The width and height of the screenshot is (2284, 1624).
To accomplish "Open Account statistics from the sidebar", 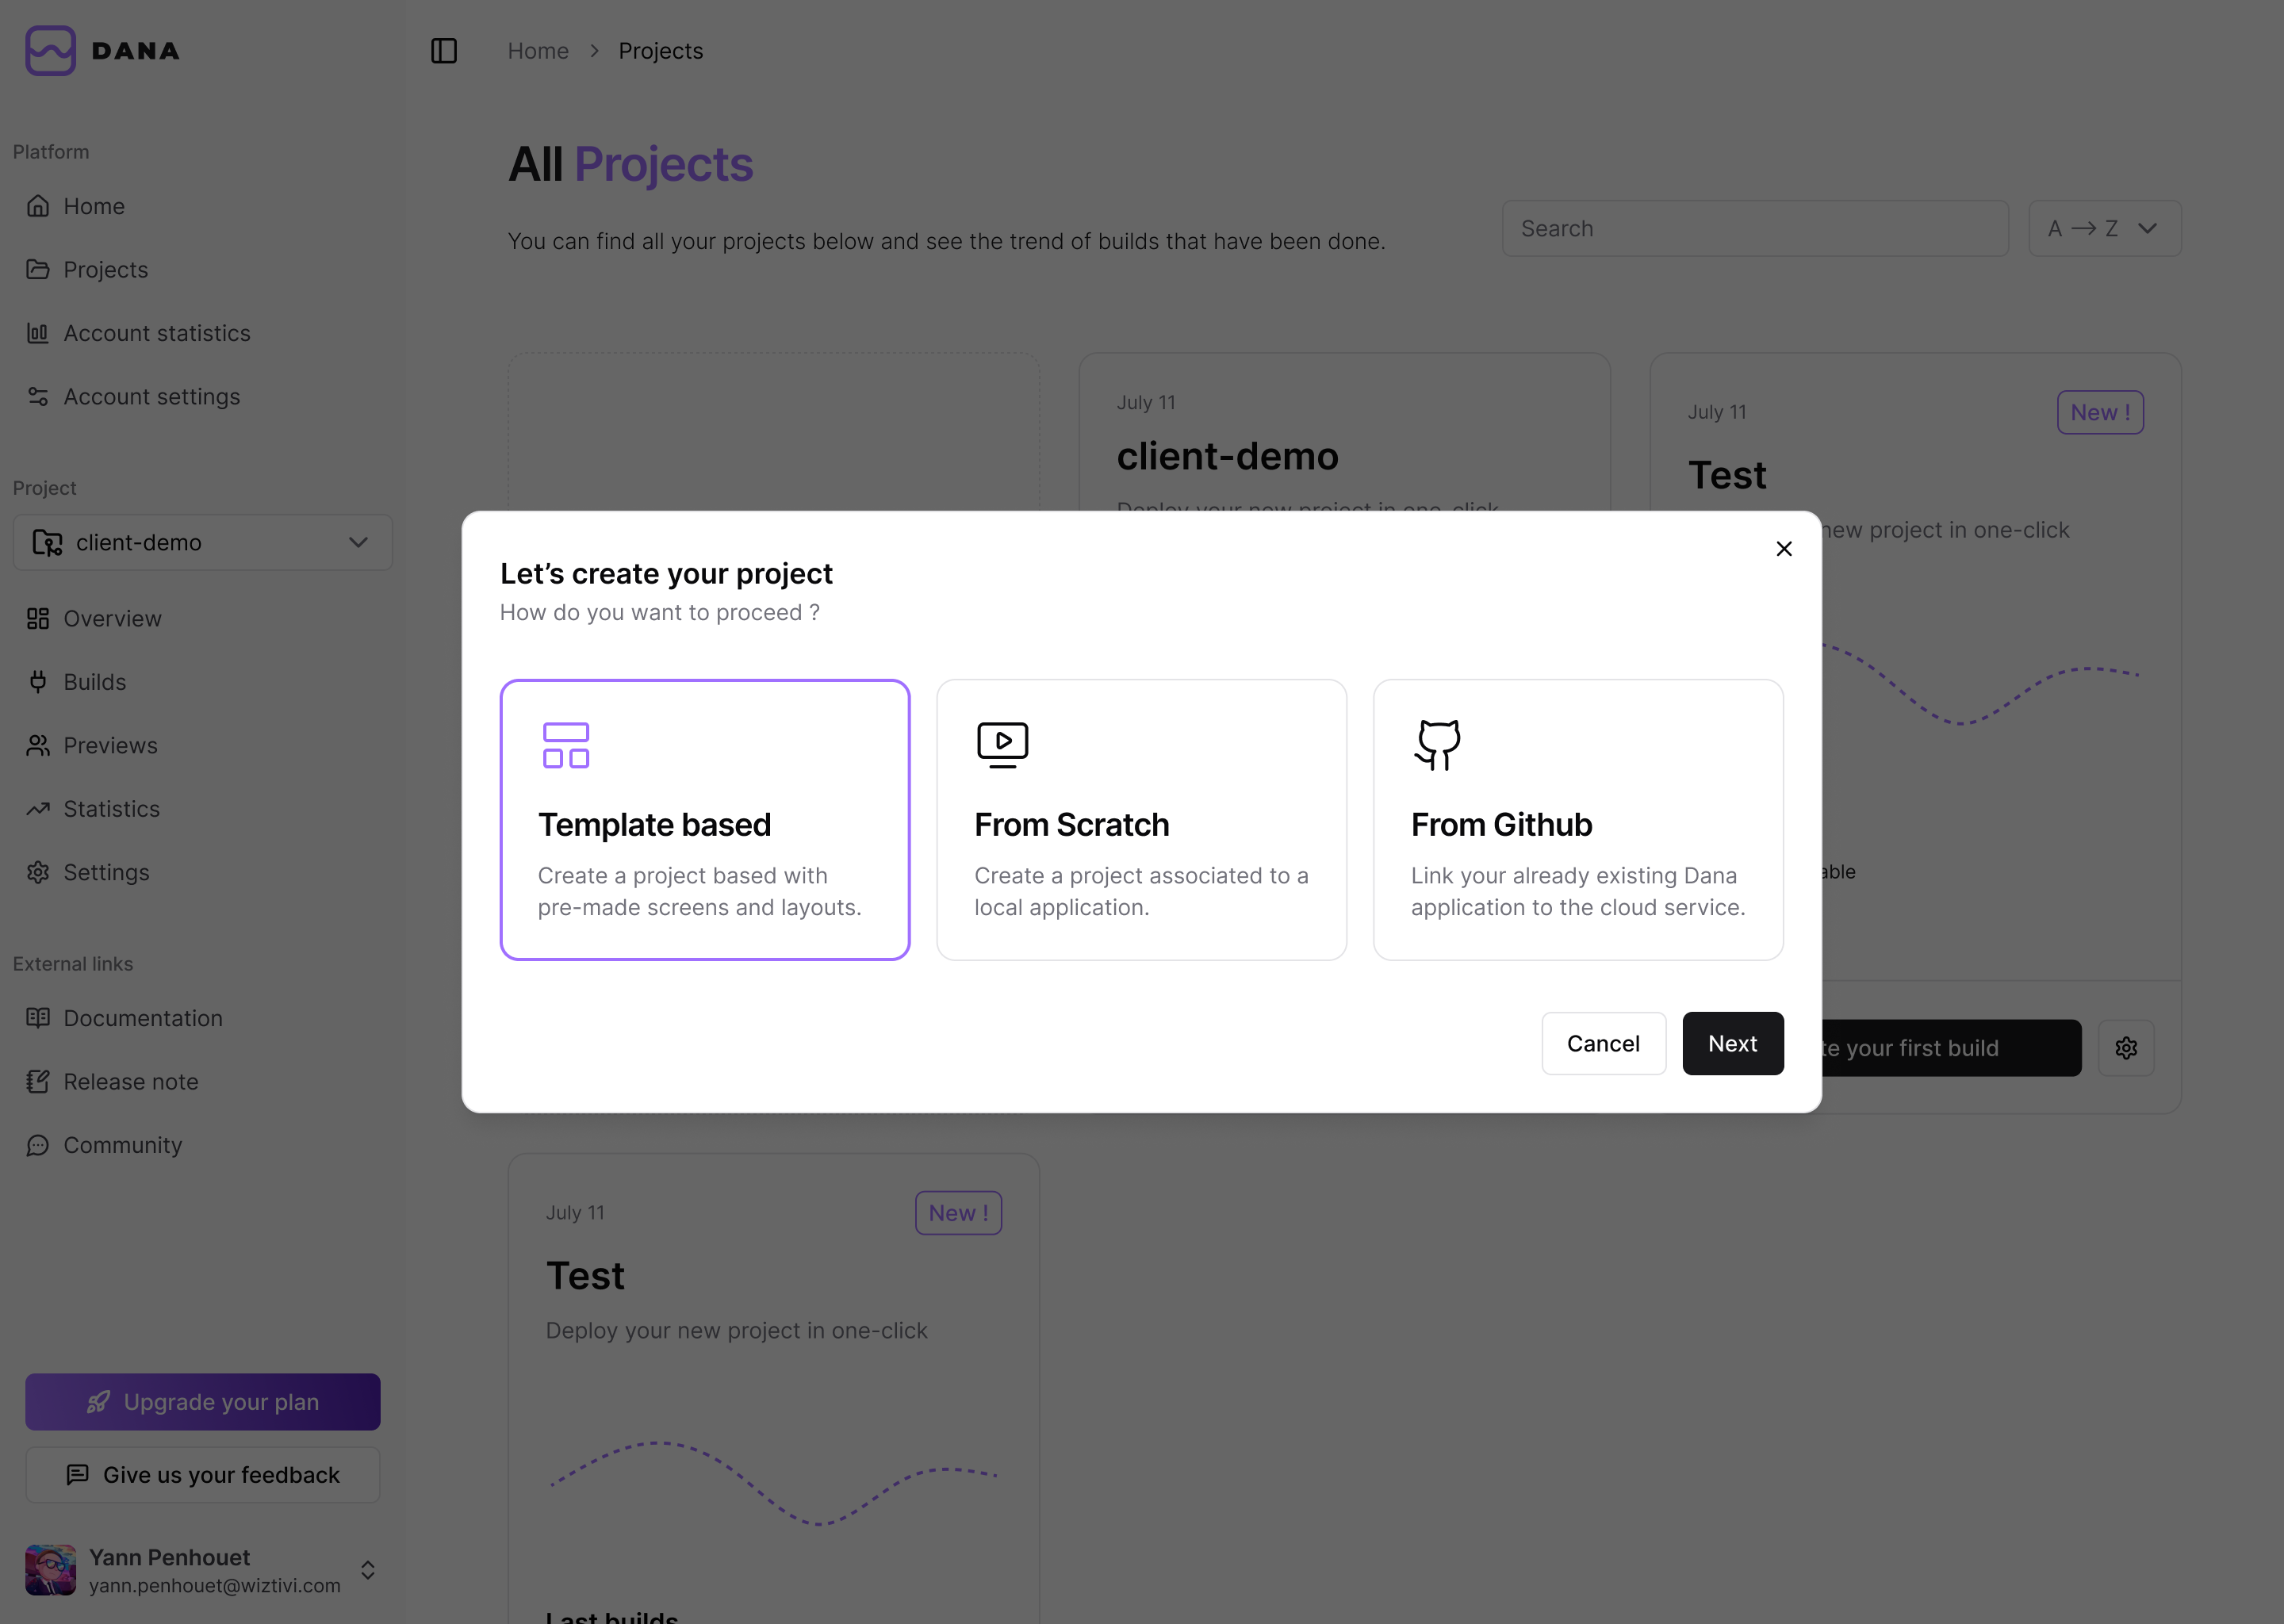I will coord(156,332).
